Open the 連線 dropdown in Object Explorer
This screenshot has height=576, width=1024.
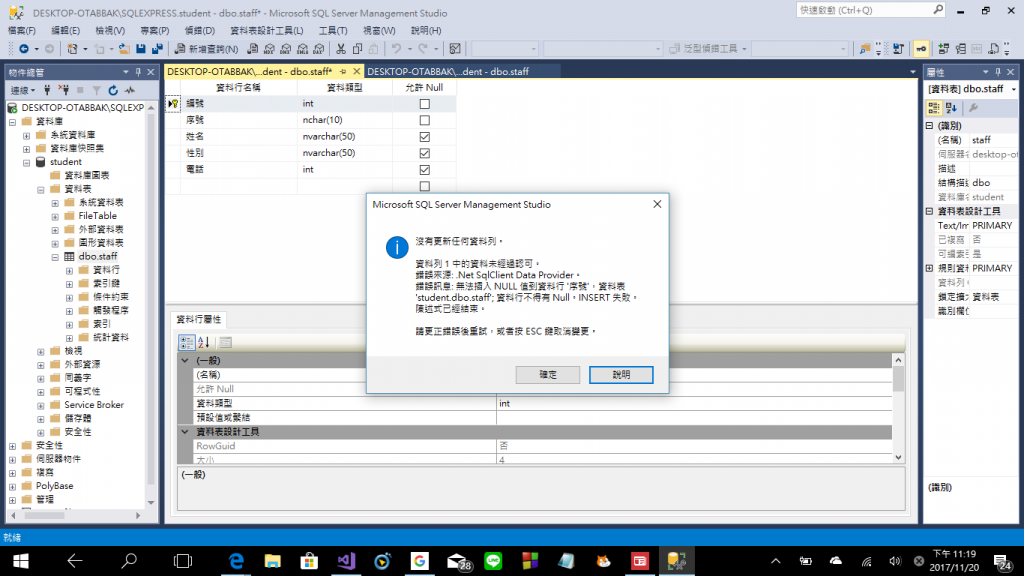point(23,90)
